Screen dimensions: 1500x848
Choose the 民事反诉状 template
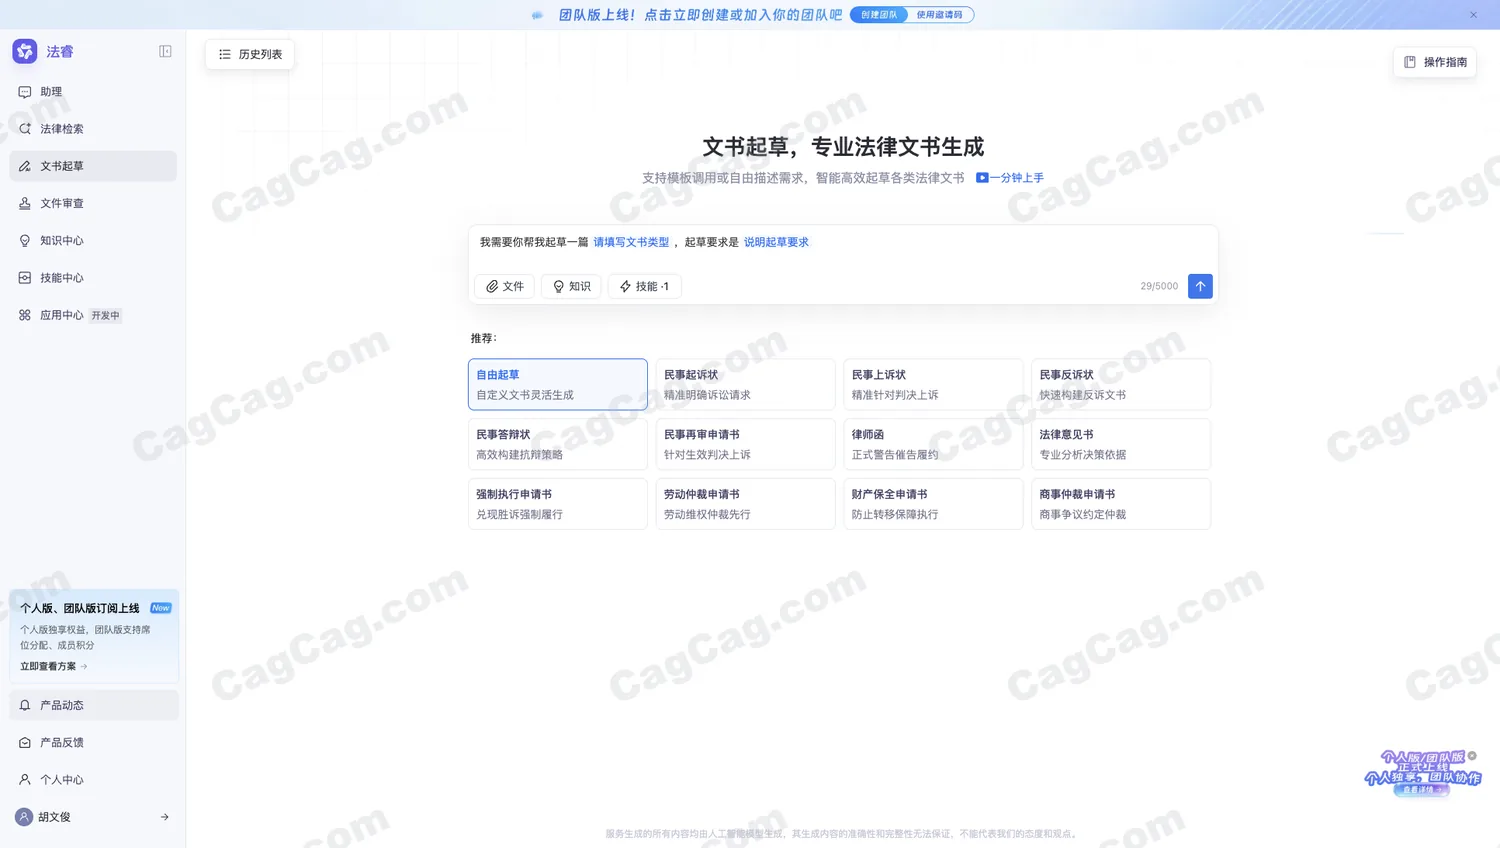[1121, 384]
